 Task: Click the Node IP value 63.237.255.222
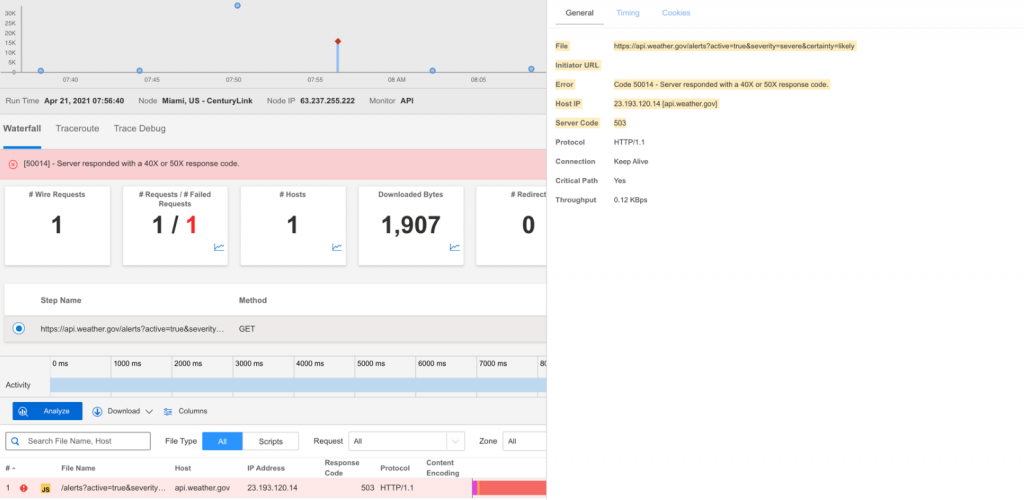327,101
